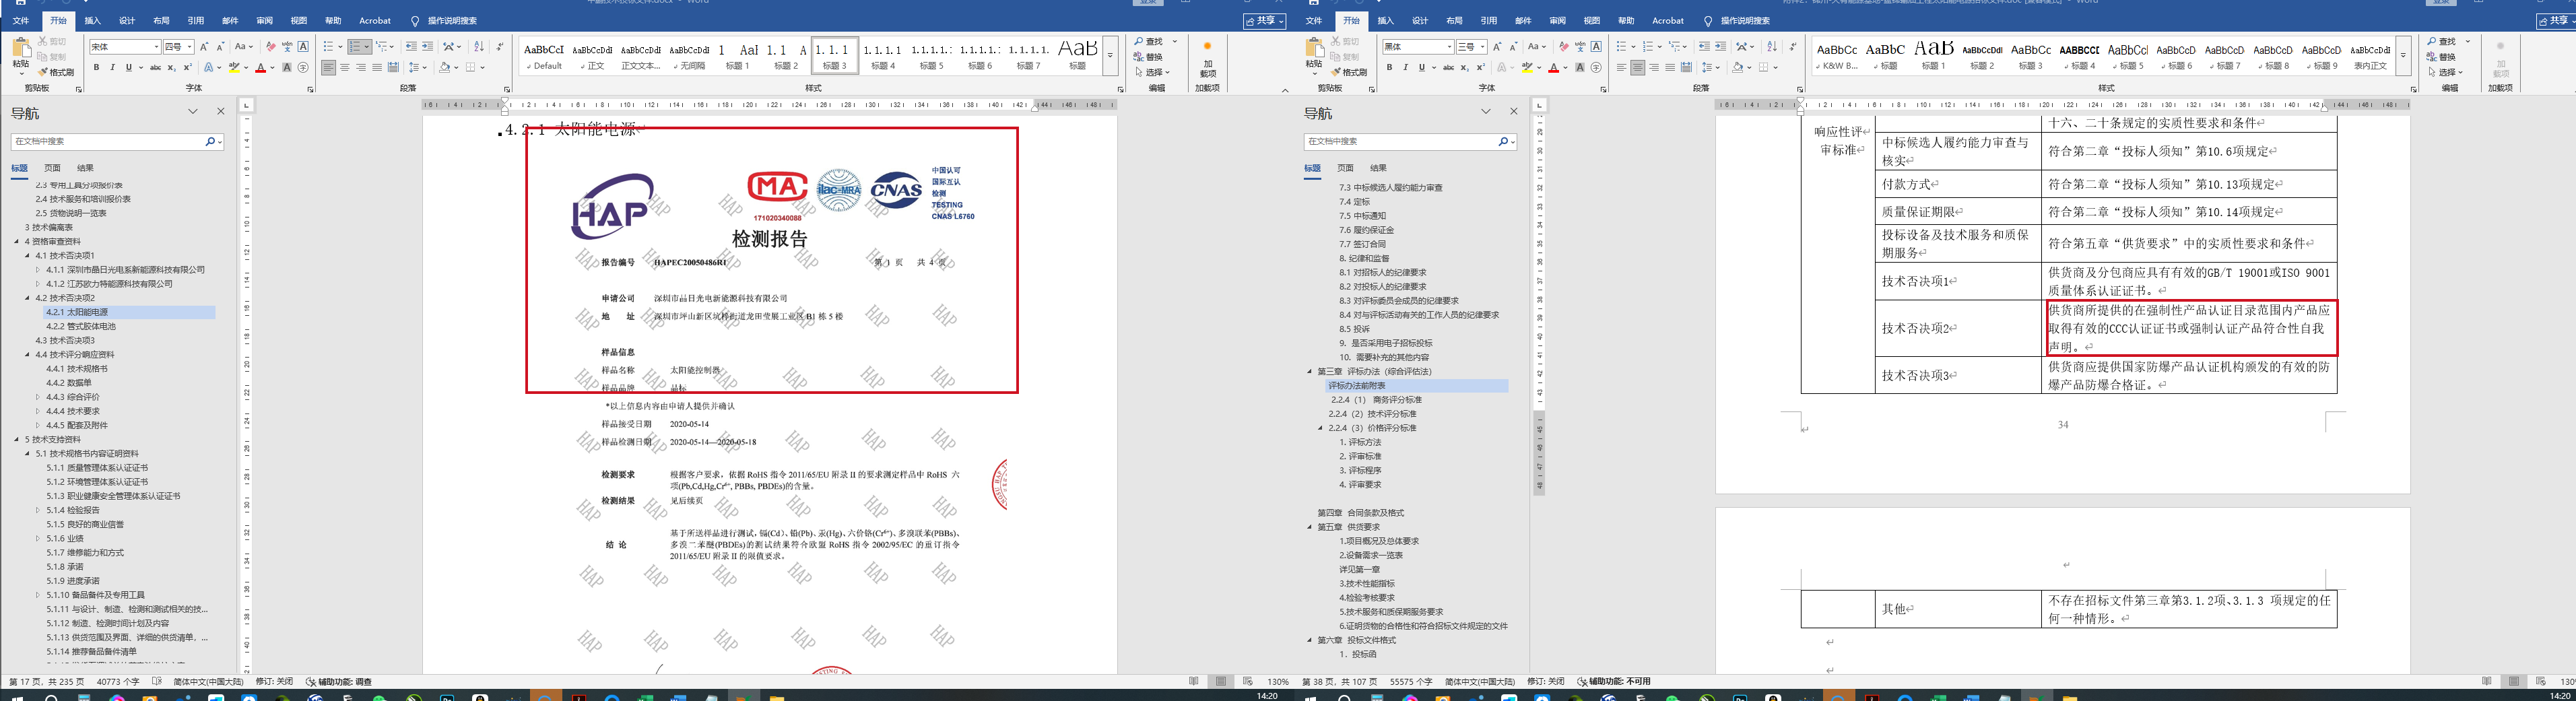Toggle strikethrough in the left Word window
The width and height of the screenshot is (2576, 701).
[x=155, y=68]
